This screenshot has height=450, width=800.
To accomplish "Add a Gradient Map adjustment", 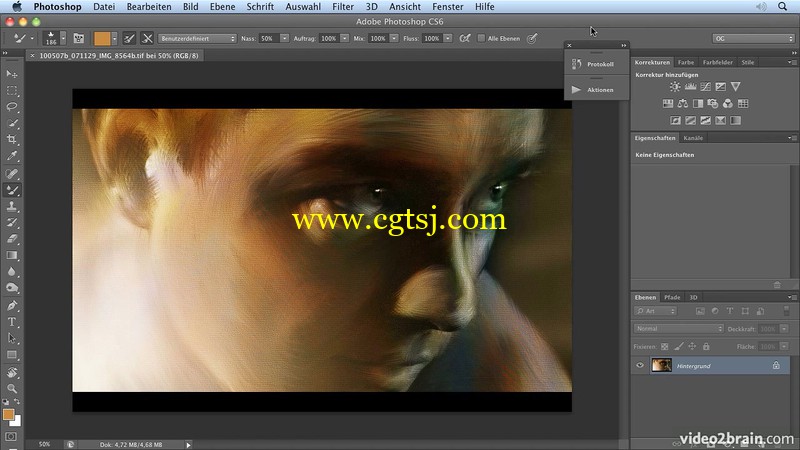I will [735, 120].
